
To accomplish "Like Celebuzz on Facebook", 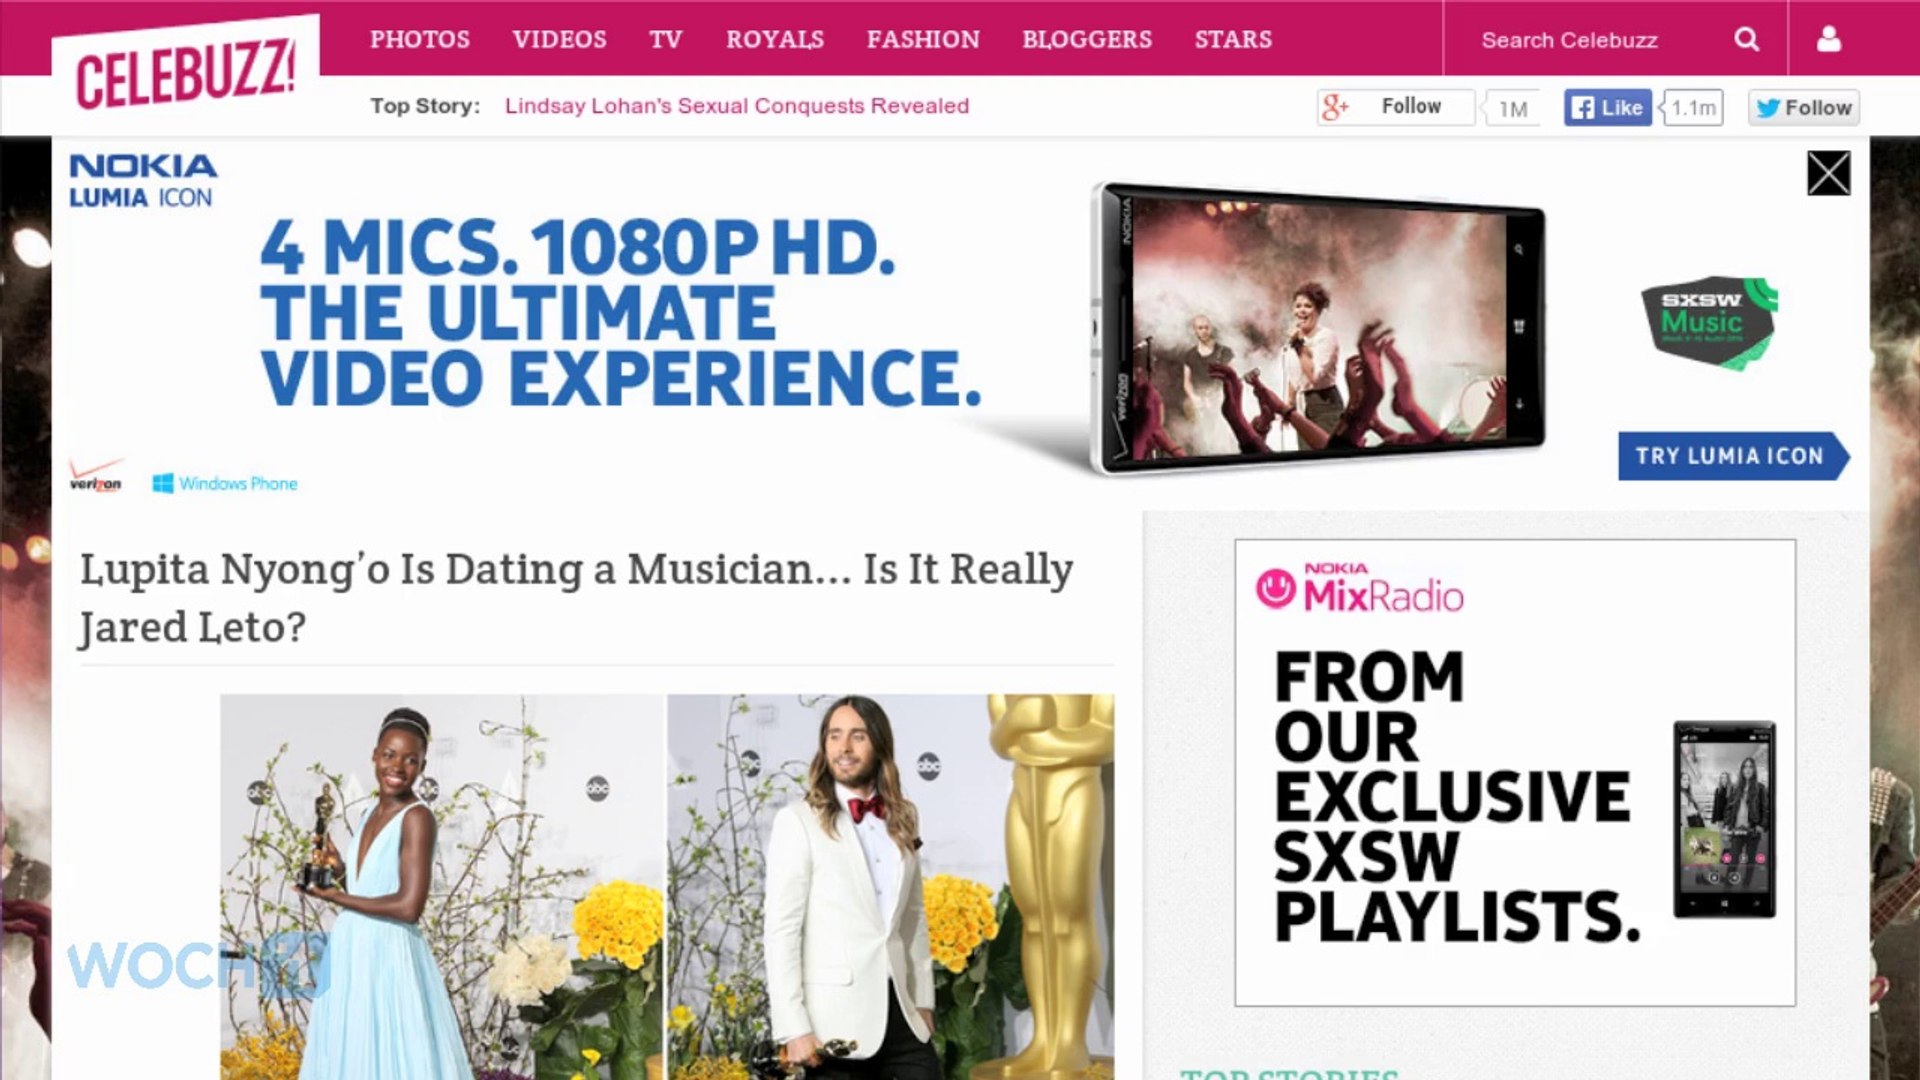I will (1607, 108).
